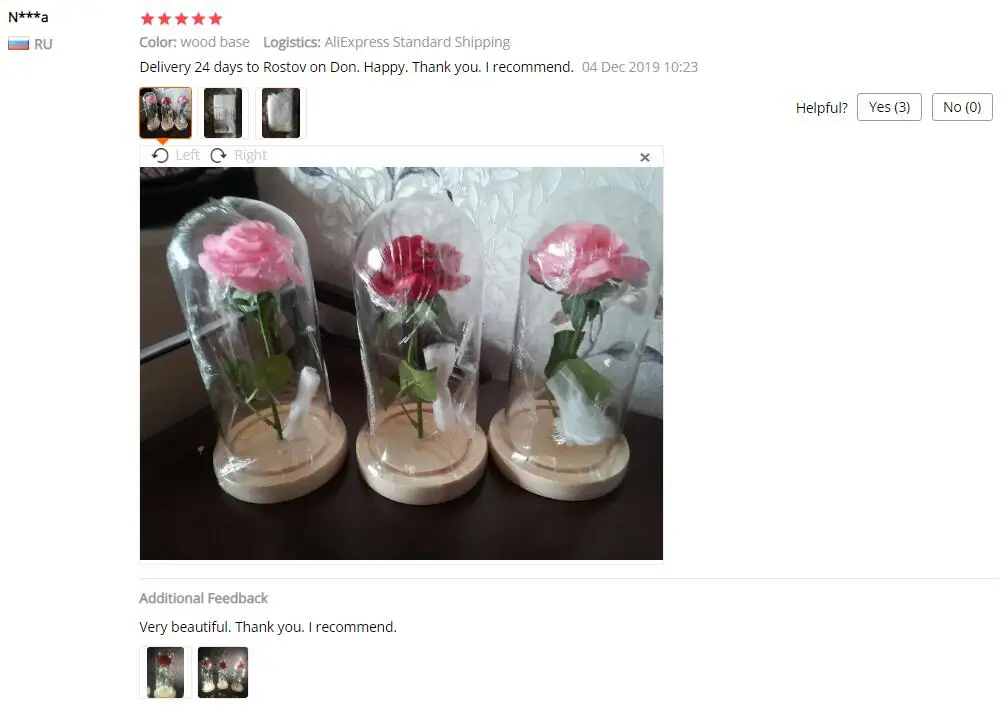Click the AliExpress Standard Shipping text

click(x=417, y=42)
